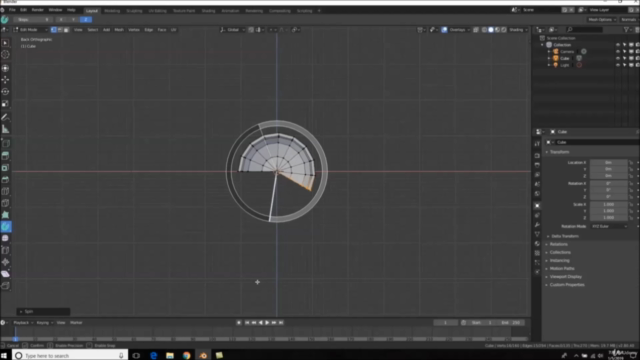Hide Camera in the outliner
This screenshot has height=360, width=640.
[618, 51]
